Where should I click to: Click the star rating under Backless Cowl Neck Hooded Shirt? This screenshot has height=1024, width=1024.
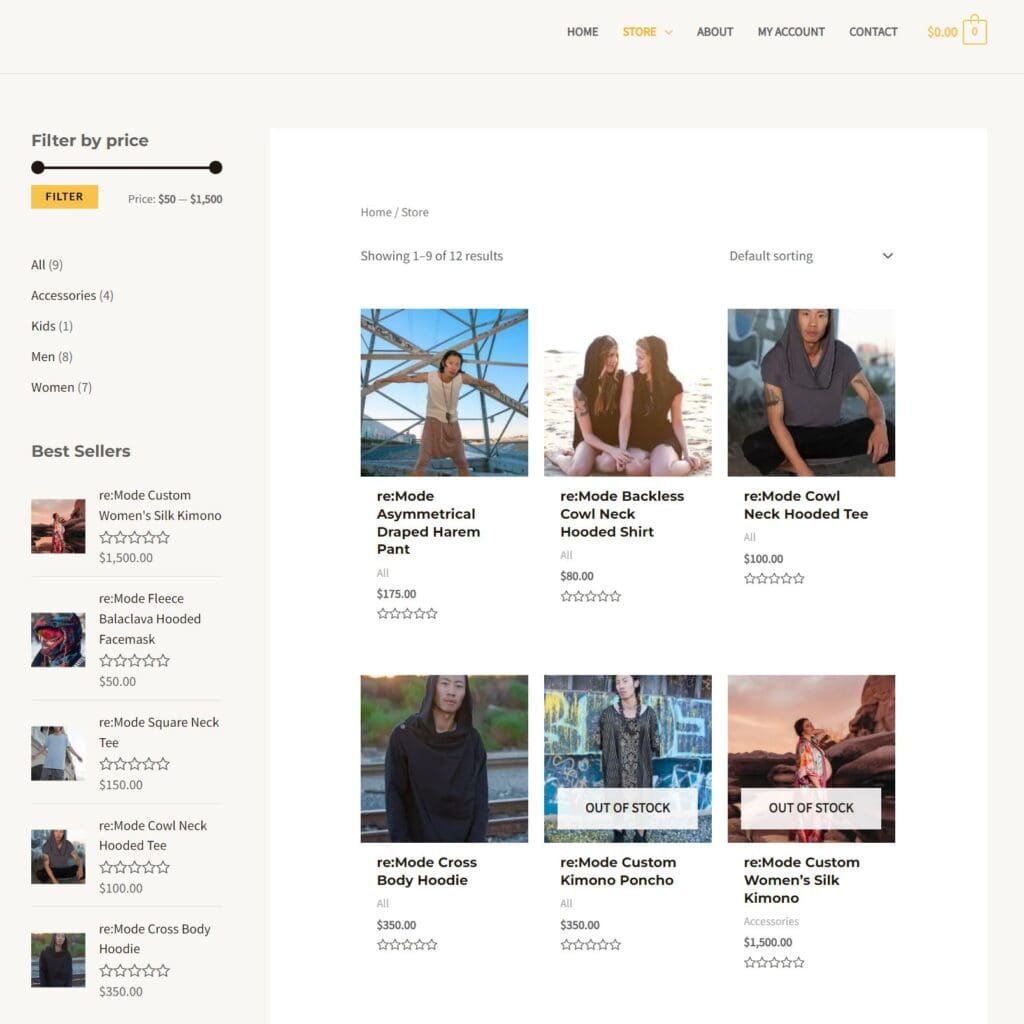(x=591, y=596)
